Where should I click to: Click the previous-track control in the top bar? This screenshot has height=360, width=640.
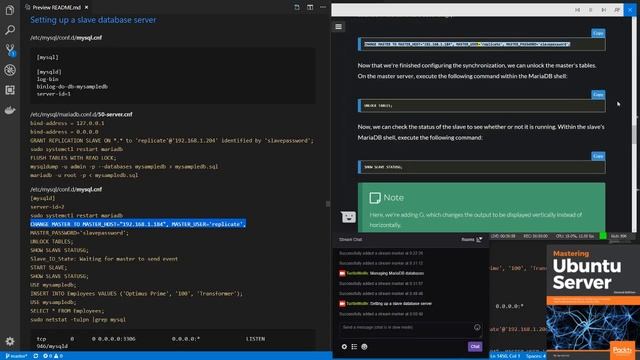577,10
